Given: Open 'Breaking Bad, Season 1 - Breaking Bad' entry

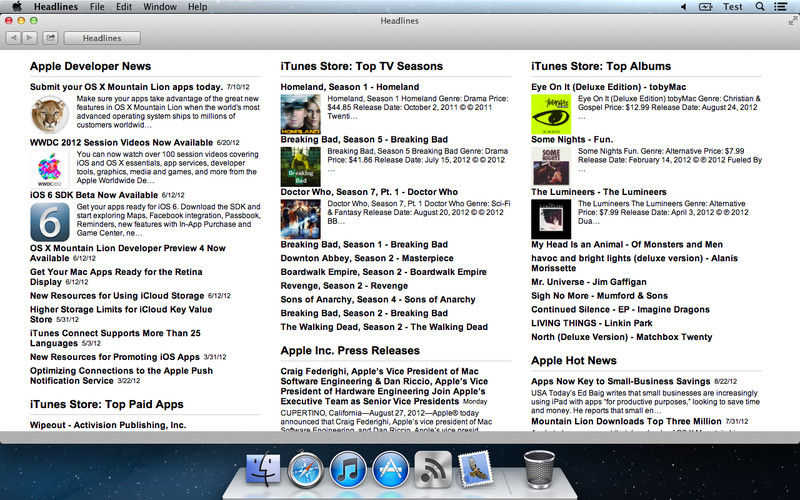Looking at the screenshot, I should point(364,244).
